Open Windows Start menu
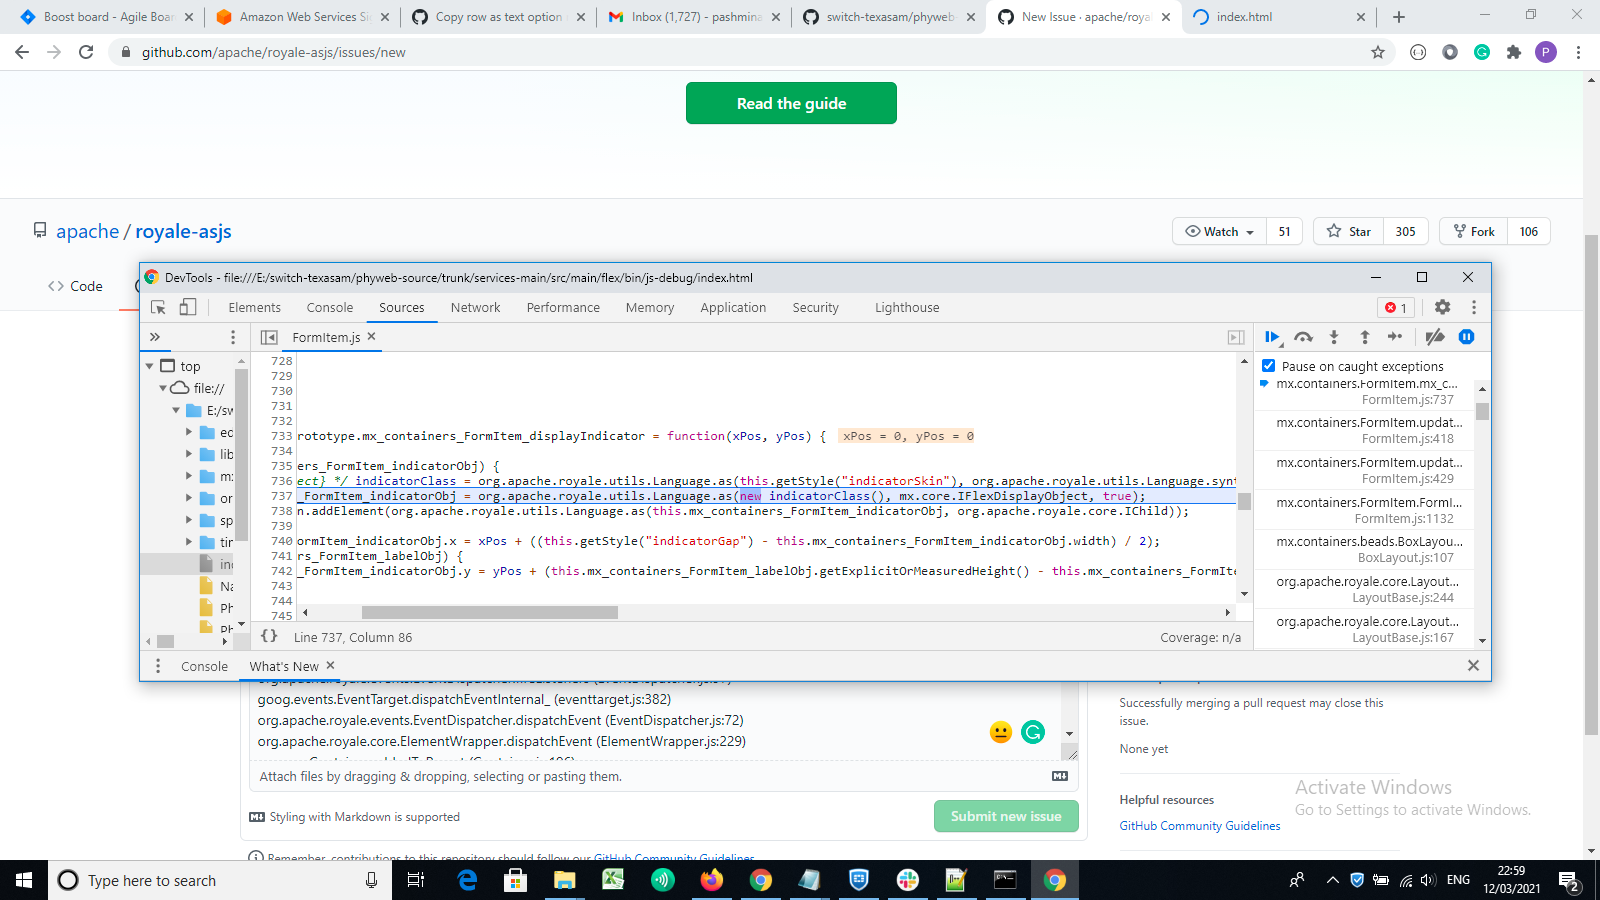Image resolution: width=1600 pixels, height=900 pixels. 24,880
